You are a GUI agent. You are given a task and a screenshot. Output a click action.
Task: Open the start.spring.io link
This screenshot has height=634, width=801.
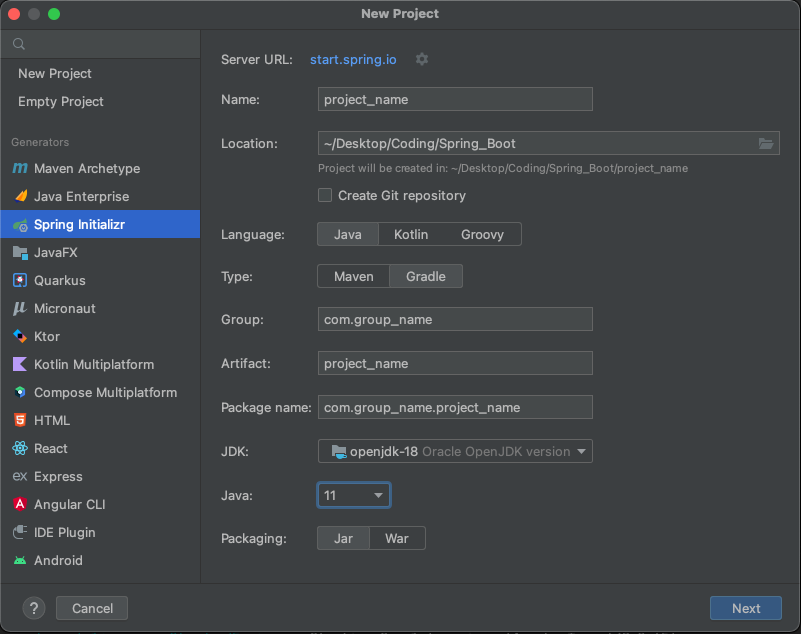point(353,59)
